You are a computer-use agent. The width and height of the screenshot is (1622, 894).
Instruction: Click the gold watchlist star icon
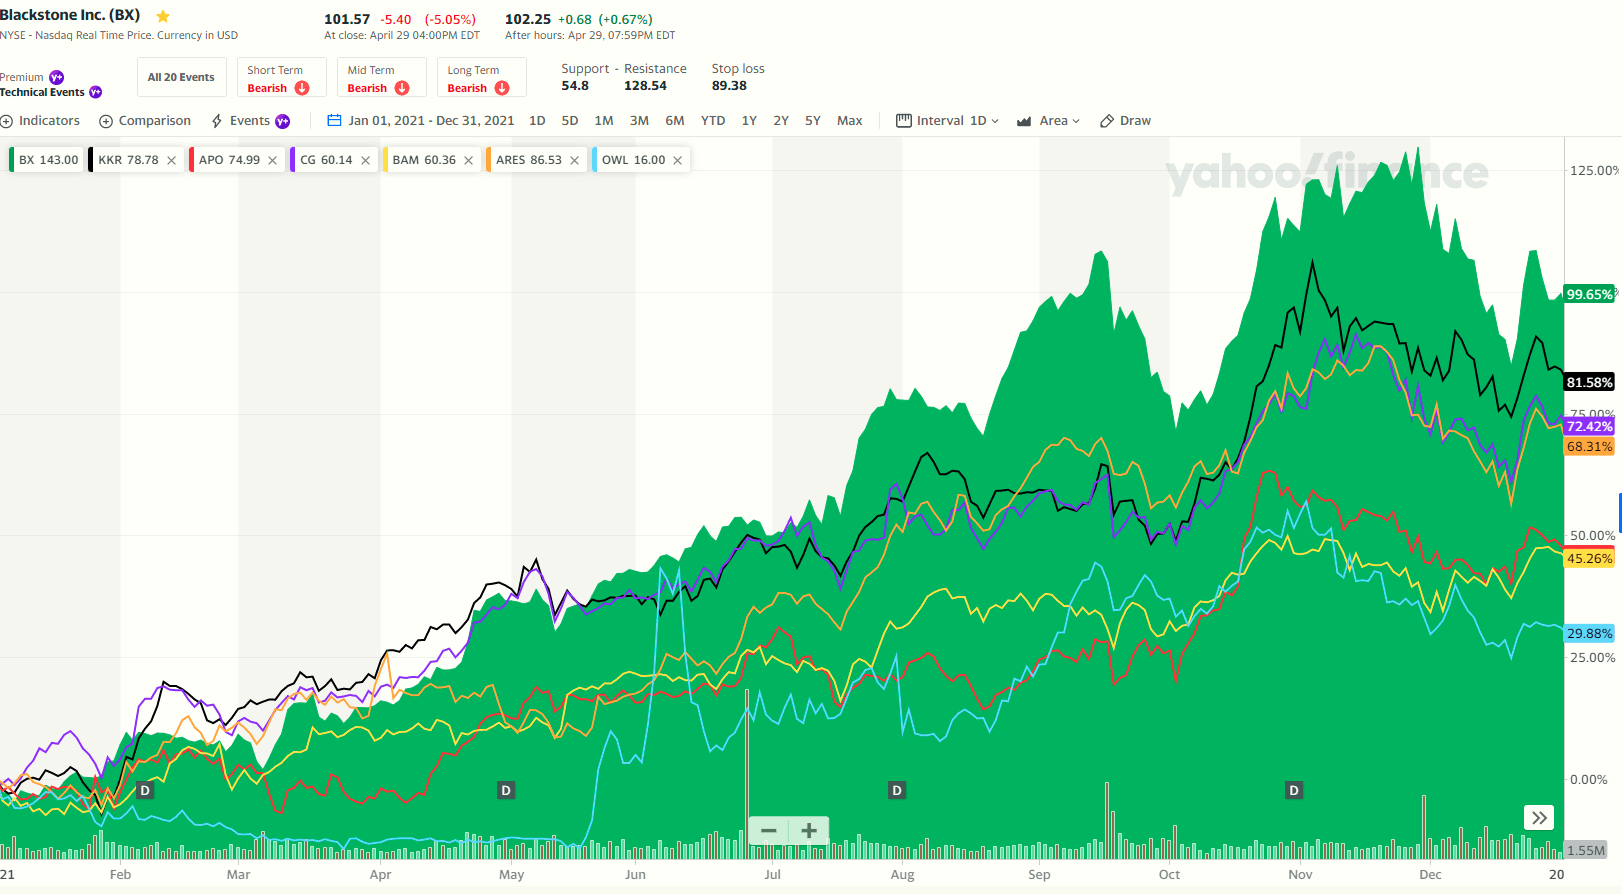tap(163, 16)
